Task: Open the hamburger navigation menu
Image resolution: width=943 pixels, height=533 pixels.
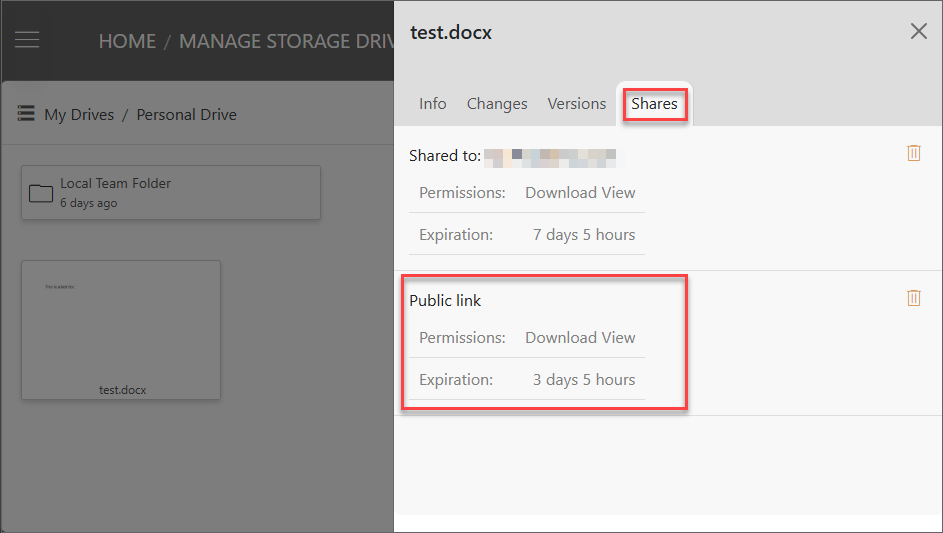Action: (x=27, y=40)
